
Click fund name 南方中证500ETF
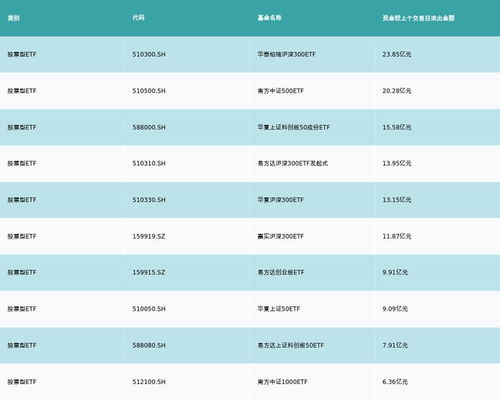(280, 91)
